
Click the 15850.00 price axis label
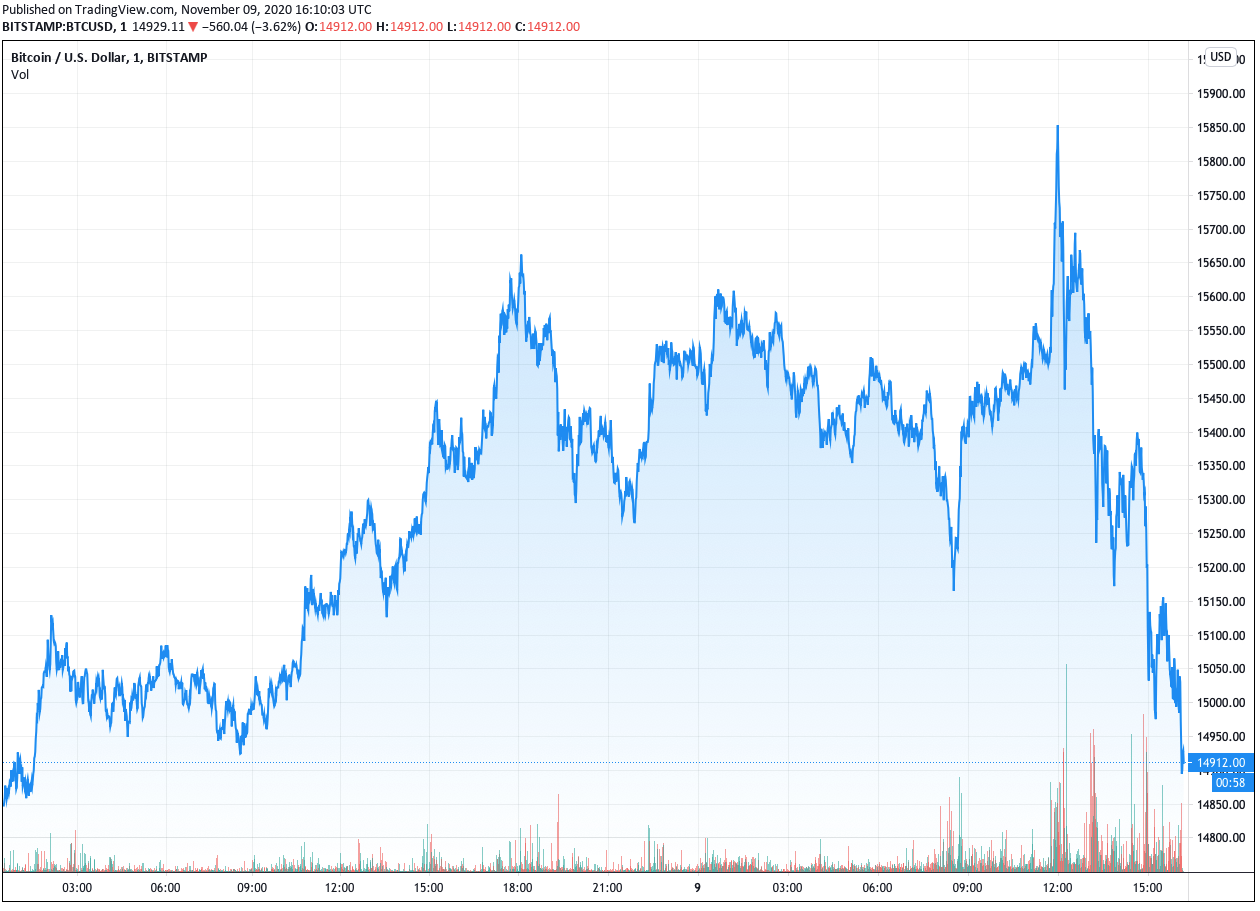(x=1221, y=128)
